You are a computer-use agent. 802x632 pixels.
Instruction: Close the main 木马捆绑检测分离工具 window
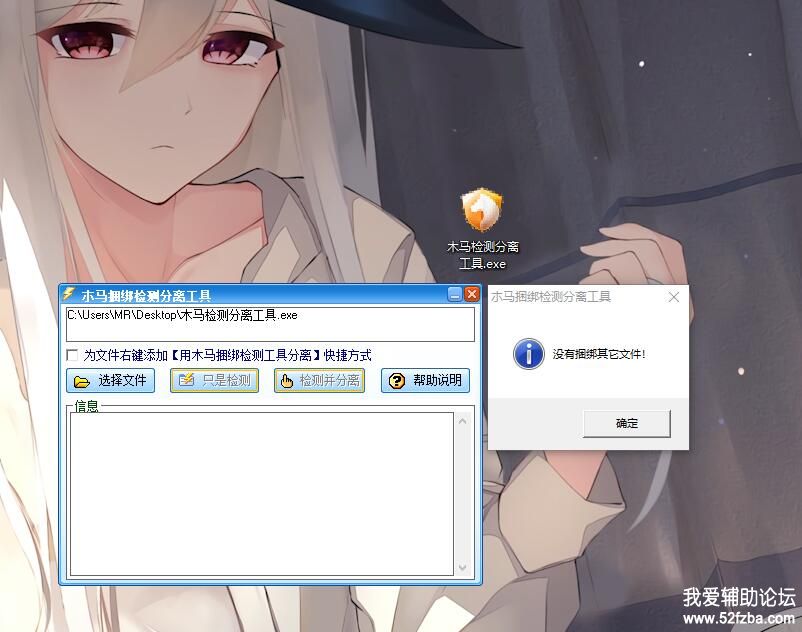coord(472,295)
